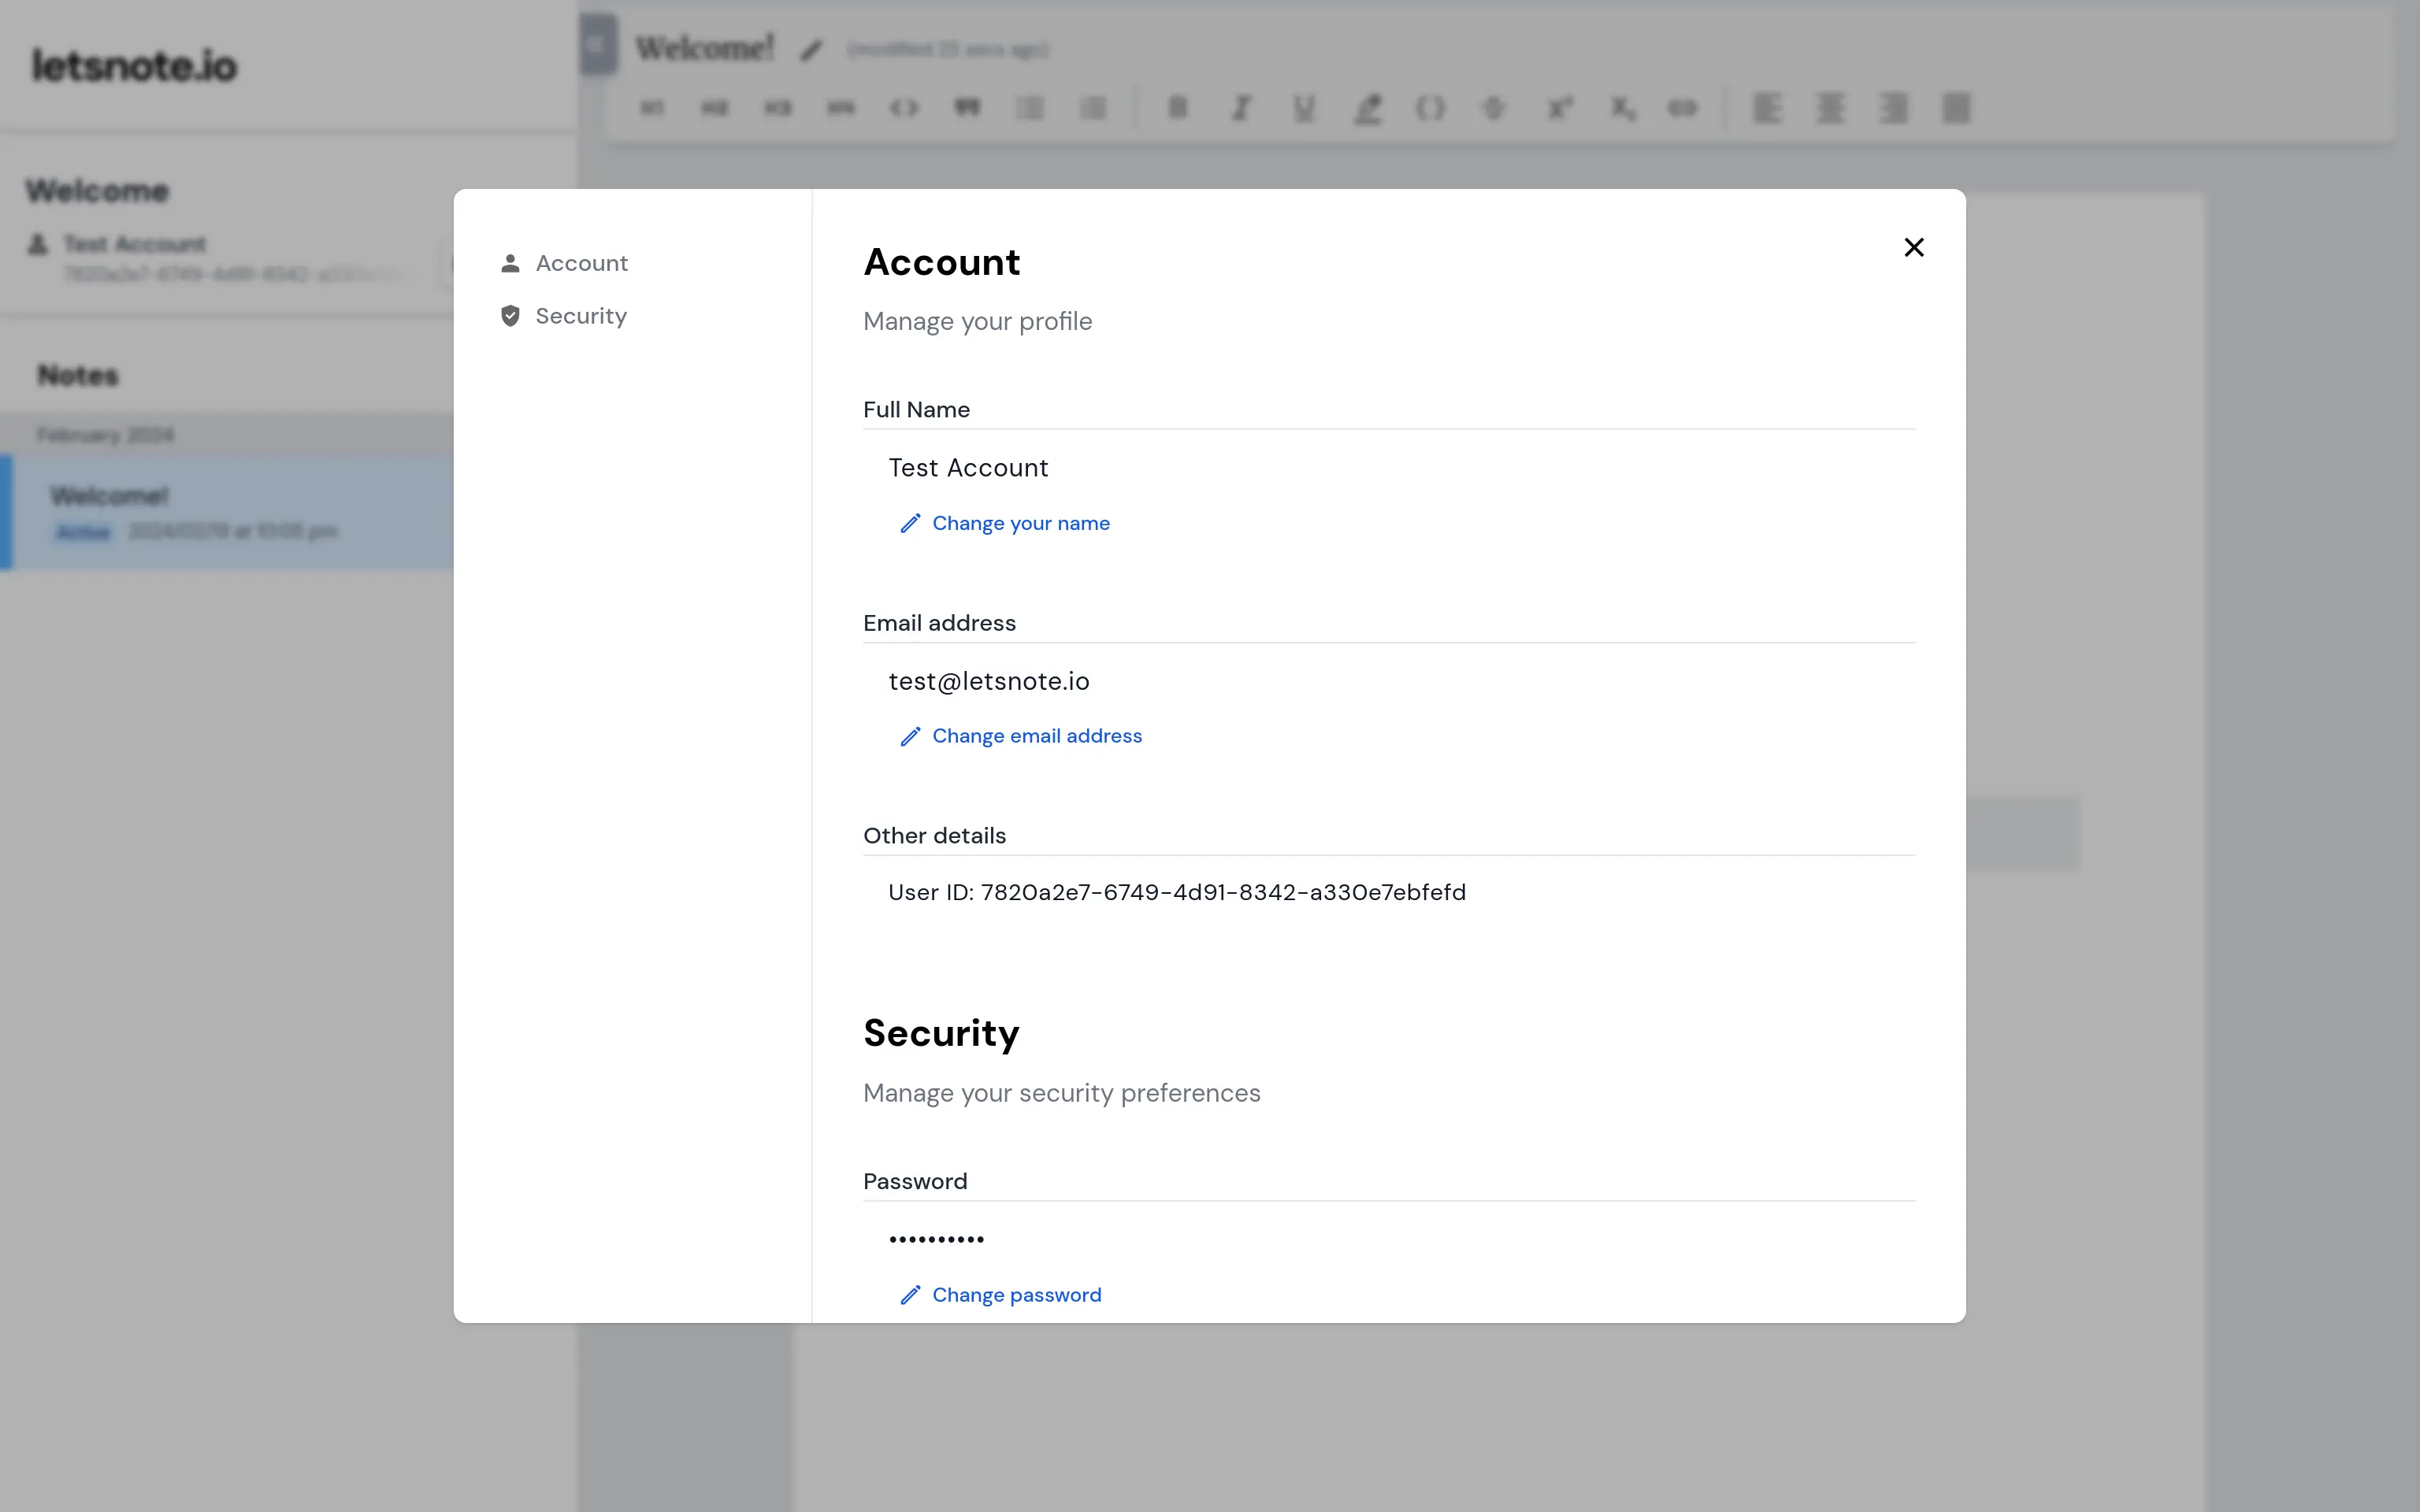This screenshot has height=1512, width=2420.
Task: Click the pencil icon next to Change password
Action: point(910,1295)
